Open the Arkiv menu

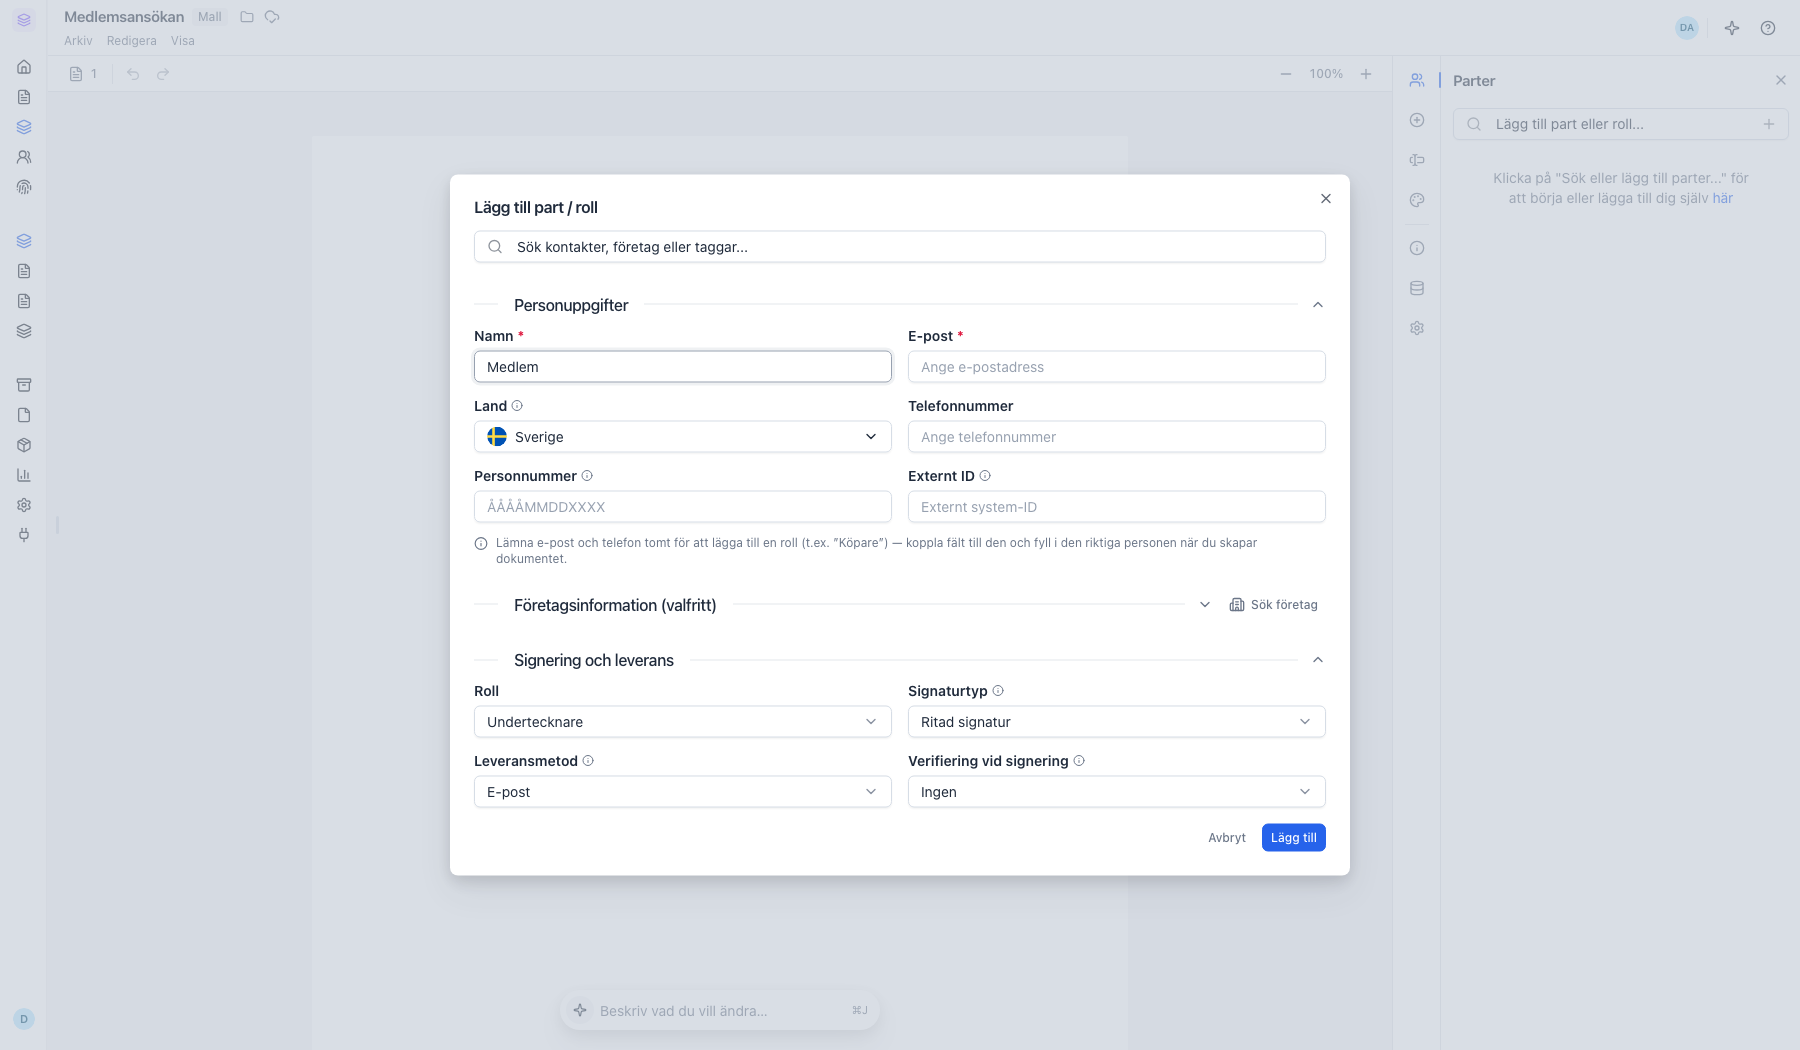click(x=78, y=41)
